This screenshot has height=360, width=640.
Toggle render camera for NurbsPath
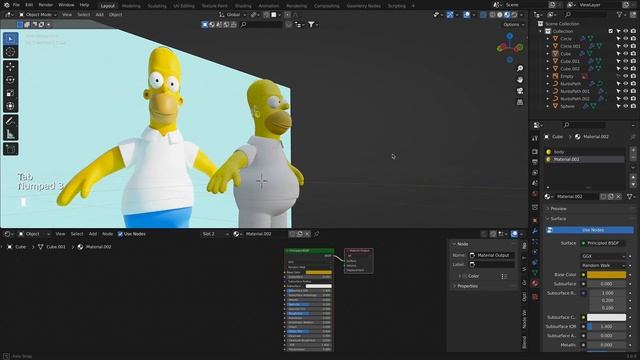[633, 84]
